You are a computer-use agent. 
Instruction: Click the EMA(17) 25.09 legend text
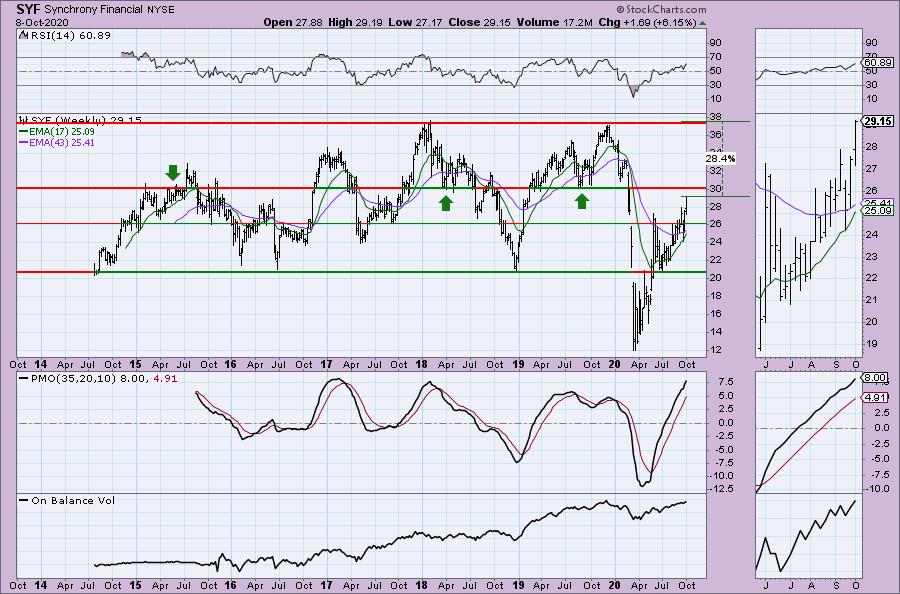pyautogui.click(x=63, y=132)
